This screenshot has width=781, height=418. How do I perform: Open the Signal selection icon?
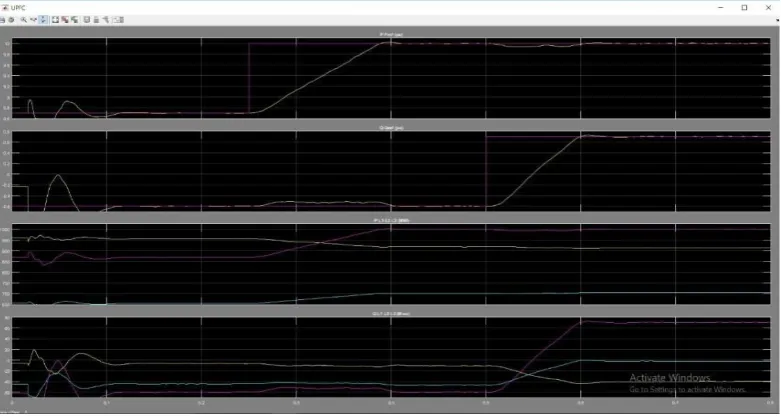[106, 20]
